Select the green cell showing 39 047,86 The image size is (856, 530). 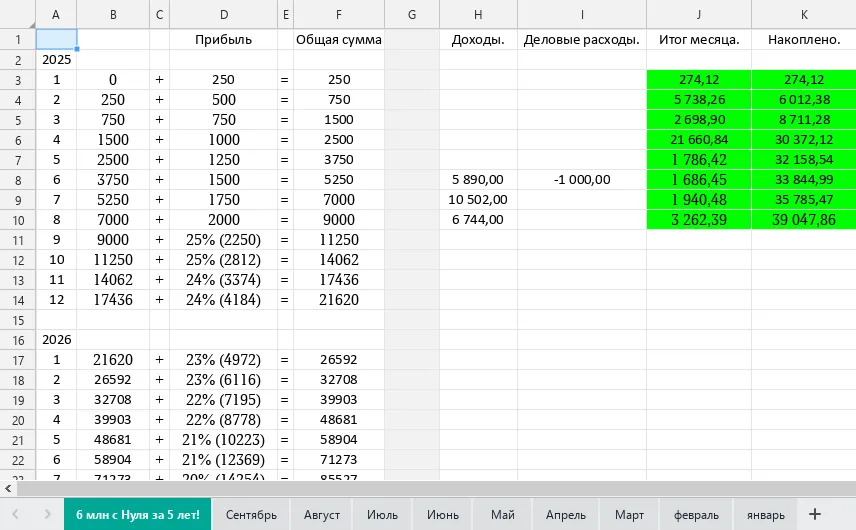click(x=804, y=219)
